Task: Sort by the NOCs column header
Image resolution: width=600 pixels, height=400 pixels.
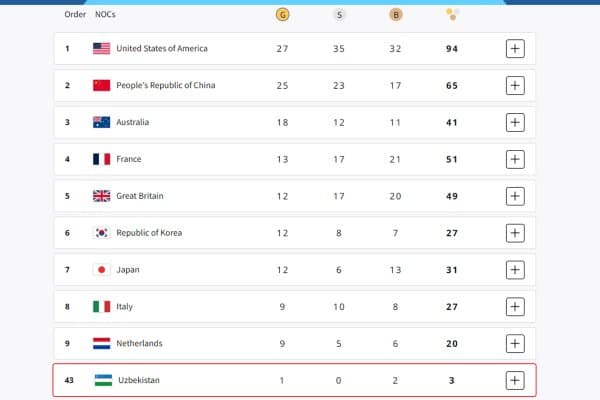Action: [105, 15]
